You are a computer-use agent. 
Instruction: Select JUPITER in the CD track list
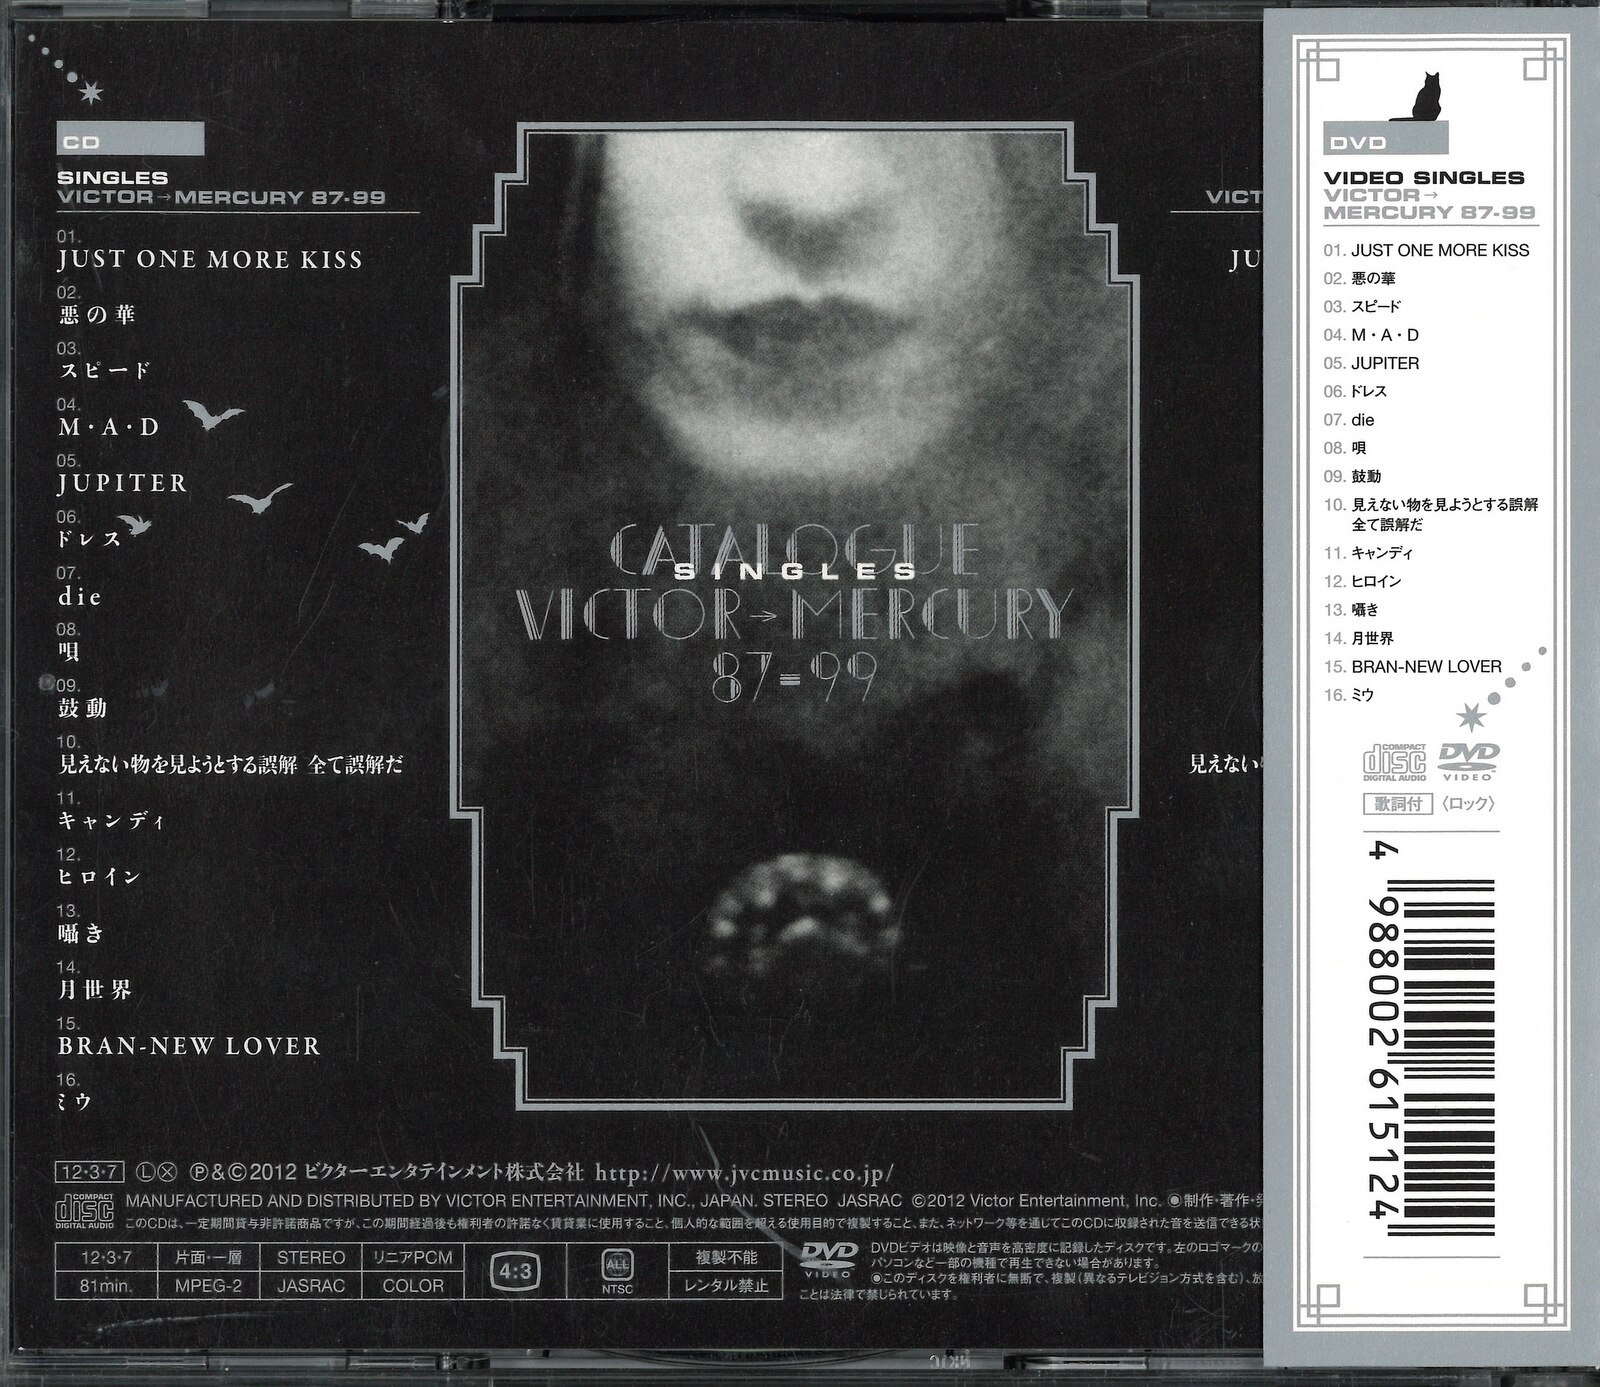(123, 483)
